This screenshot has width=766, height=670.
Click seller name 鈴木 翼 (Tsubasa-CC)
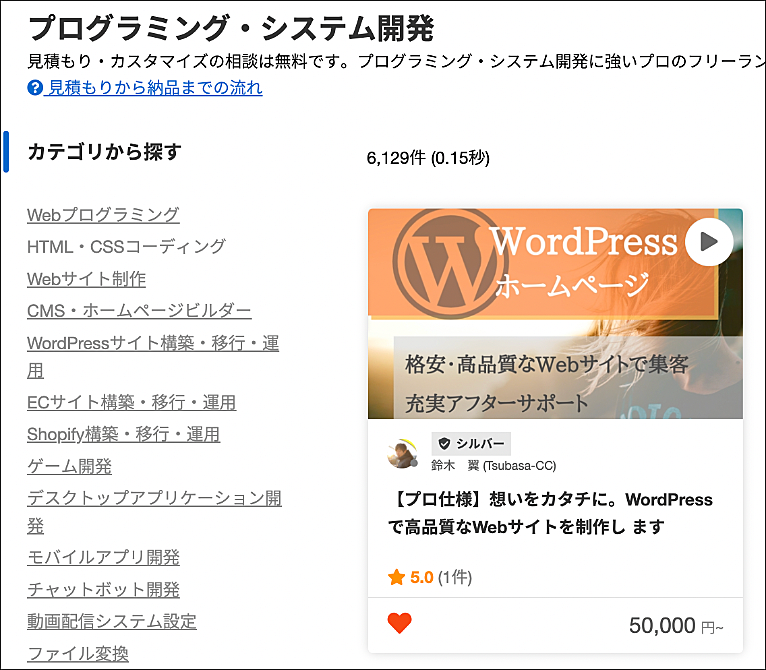tap(494, 466)
